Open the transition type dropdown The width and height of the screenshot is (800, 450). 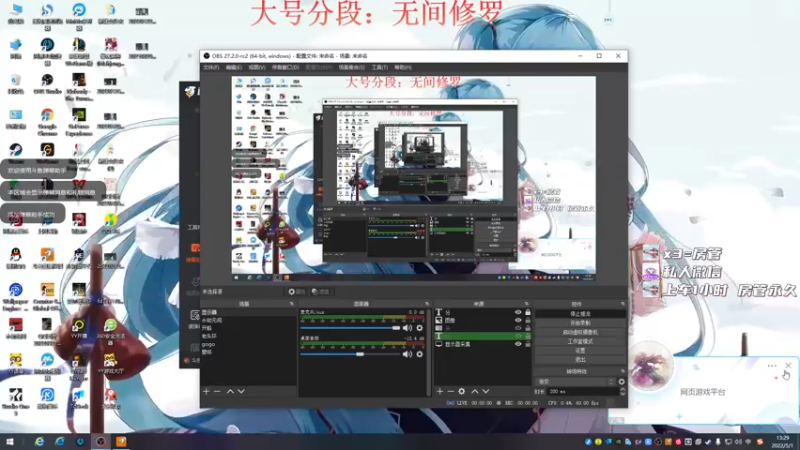coord(576,382)
